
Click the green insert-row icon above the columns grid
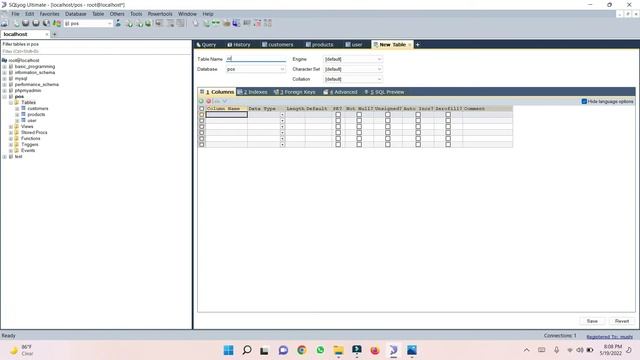(201, 101)
